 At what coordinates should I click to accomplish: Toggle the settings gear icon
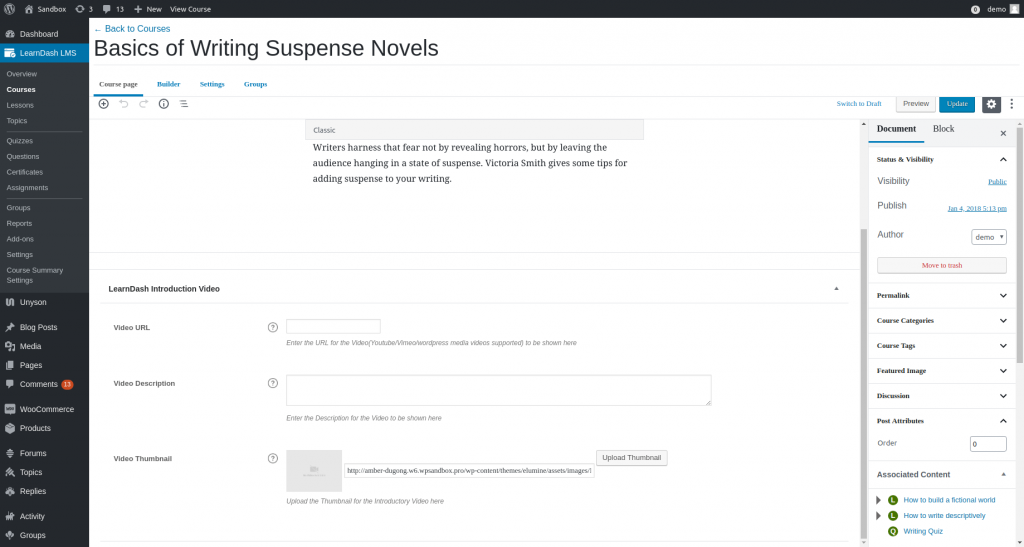[x=991, y=104]
